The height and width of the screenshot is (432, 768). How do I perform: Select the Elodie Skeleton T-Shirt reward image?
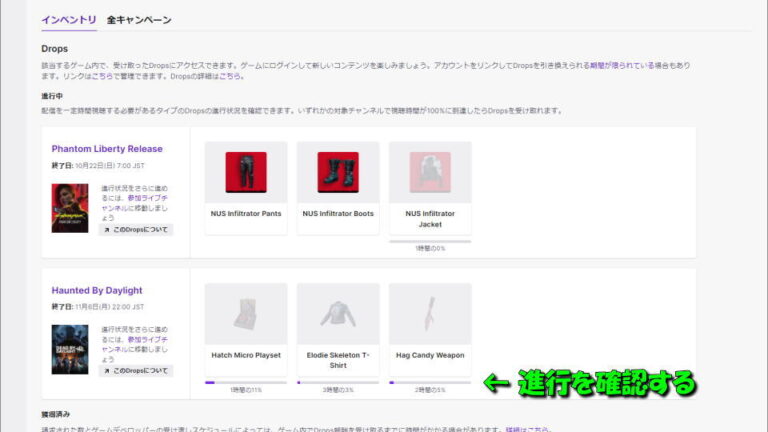[338, 314]
